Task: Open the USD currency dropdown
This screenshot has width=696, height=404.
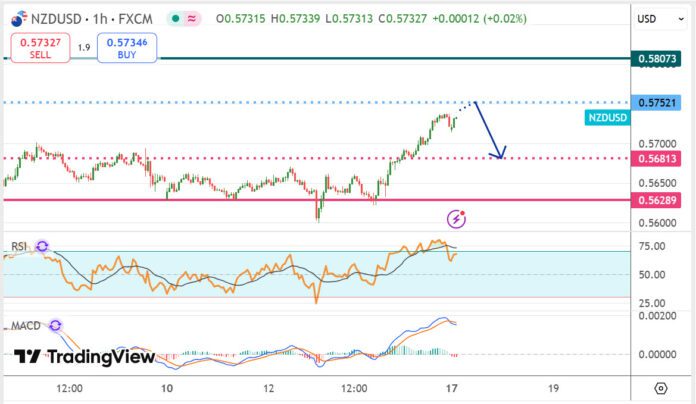Action: click(x=660, y=19)
